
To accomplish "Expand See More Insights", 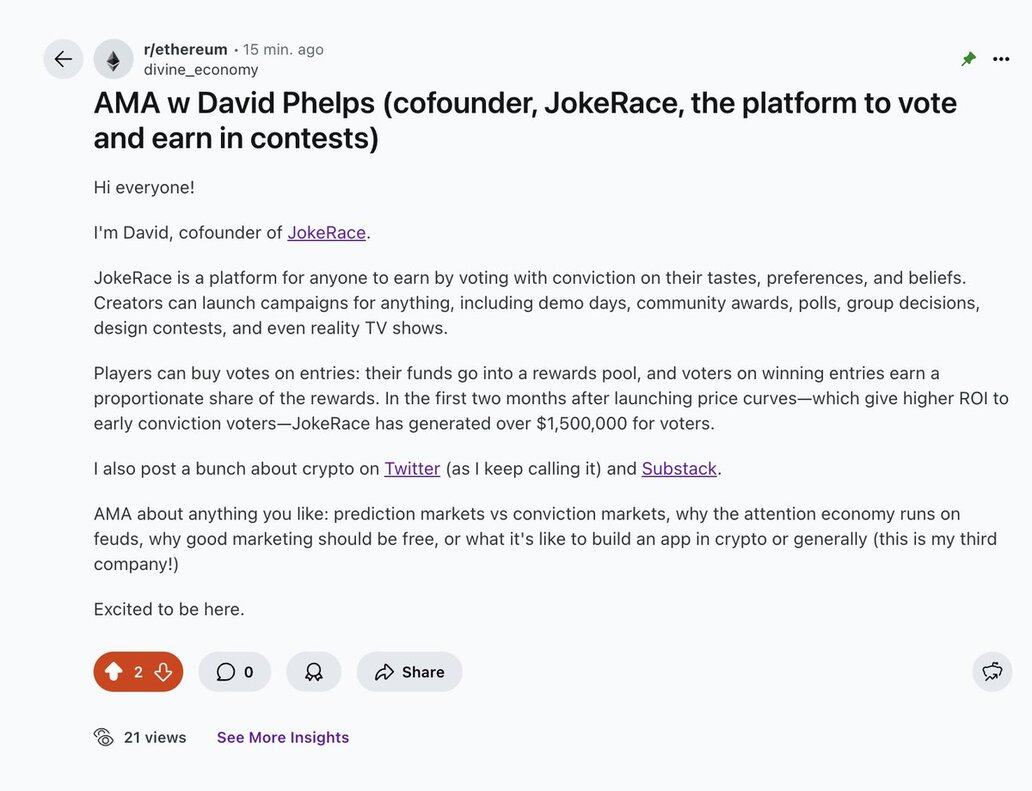I will pyautogui.click(x=283, y=737).
